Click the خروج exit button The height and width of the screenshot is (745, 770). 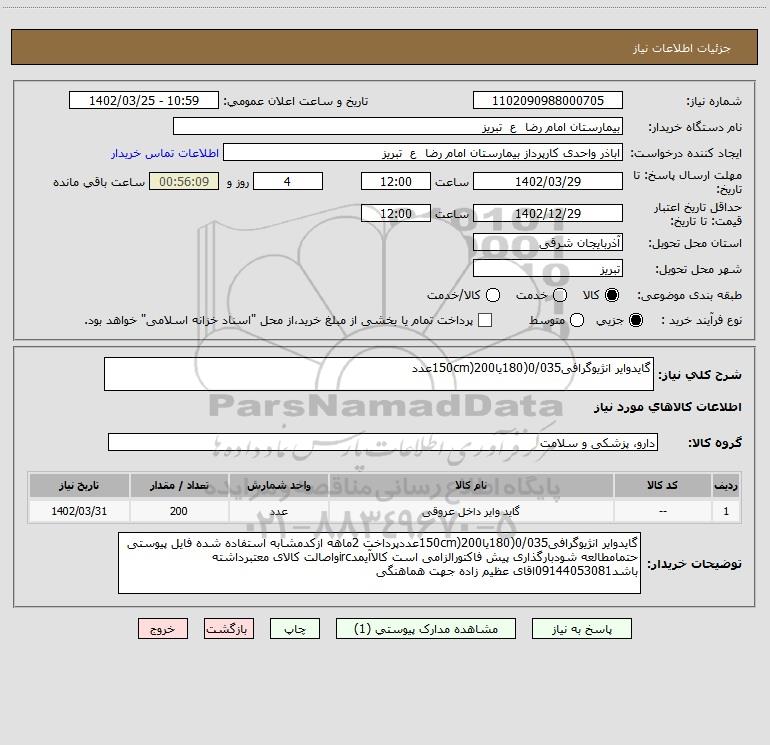tap(163, 629)
